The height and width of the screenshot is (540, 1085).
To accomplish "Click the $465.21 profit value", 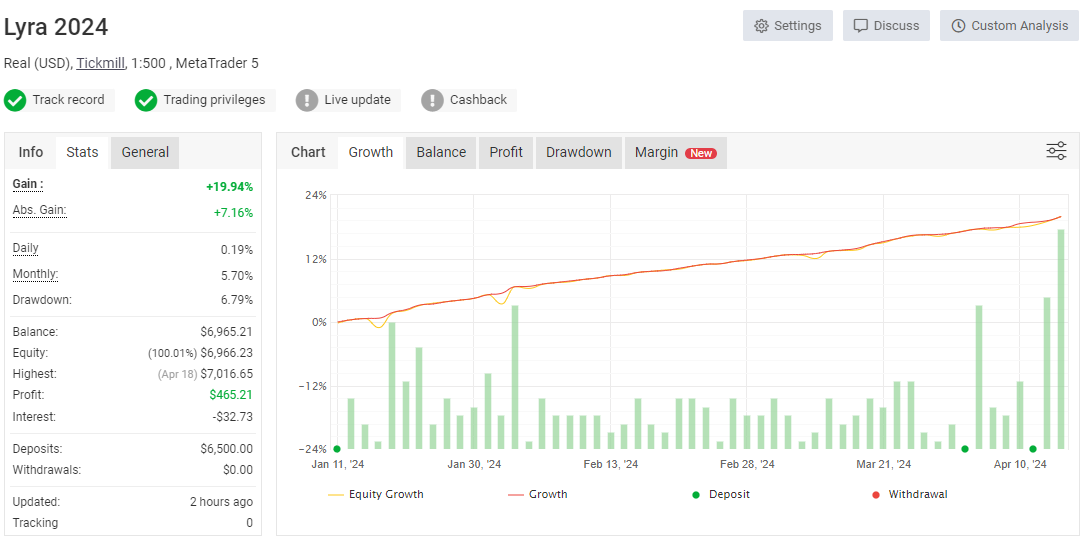I will point(232,395).
